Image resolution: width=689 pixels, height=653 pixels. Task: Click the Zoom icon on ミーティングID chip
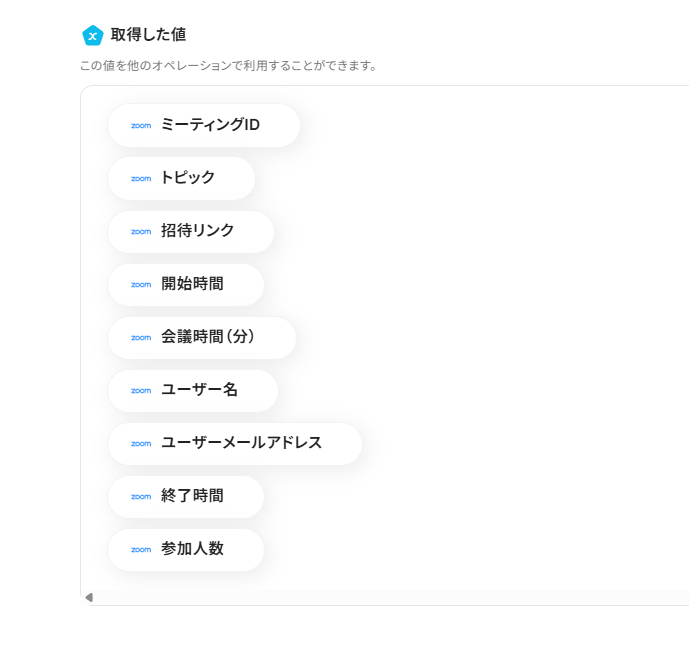[x=141, y=126]
